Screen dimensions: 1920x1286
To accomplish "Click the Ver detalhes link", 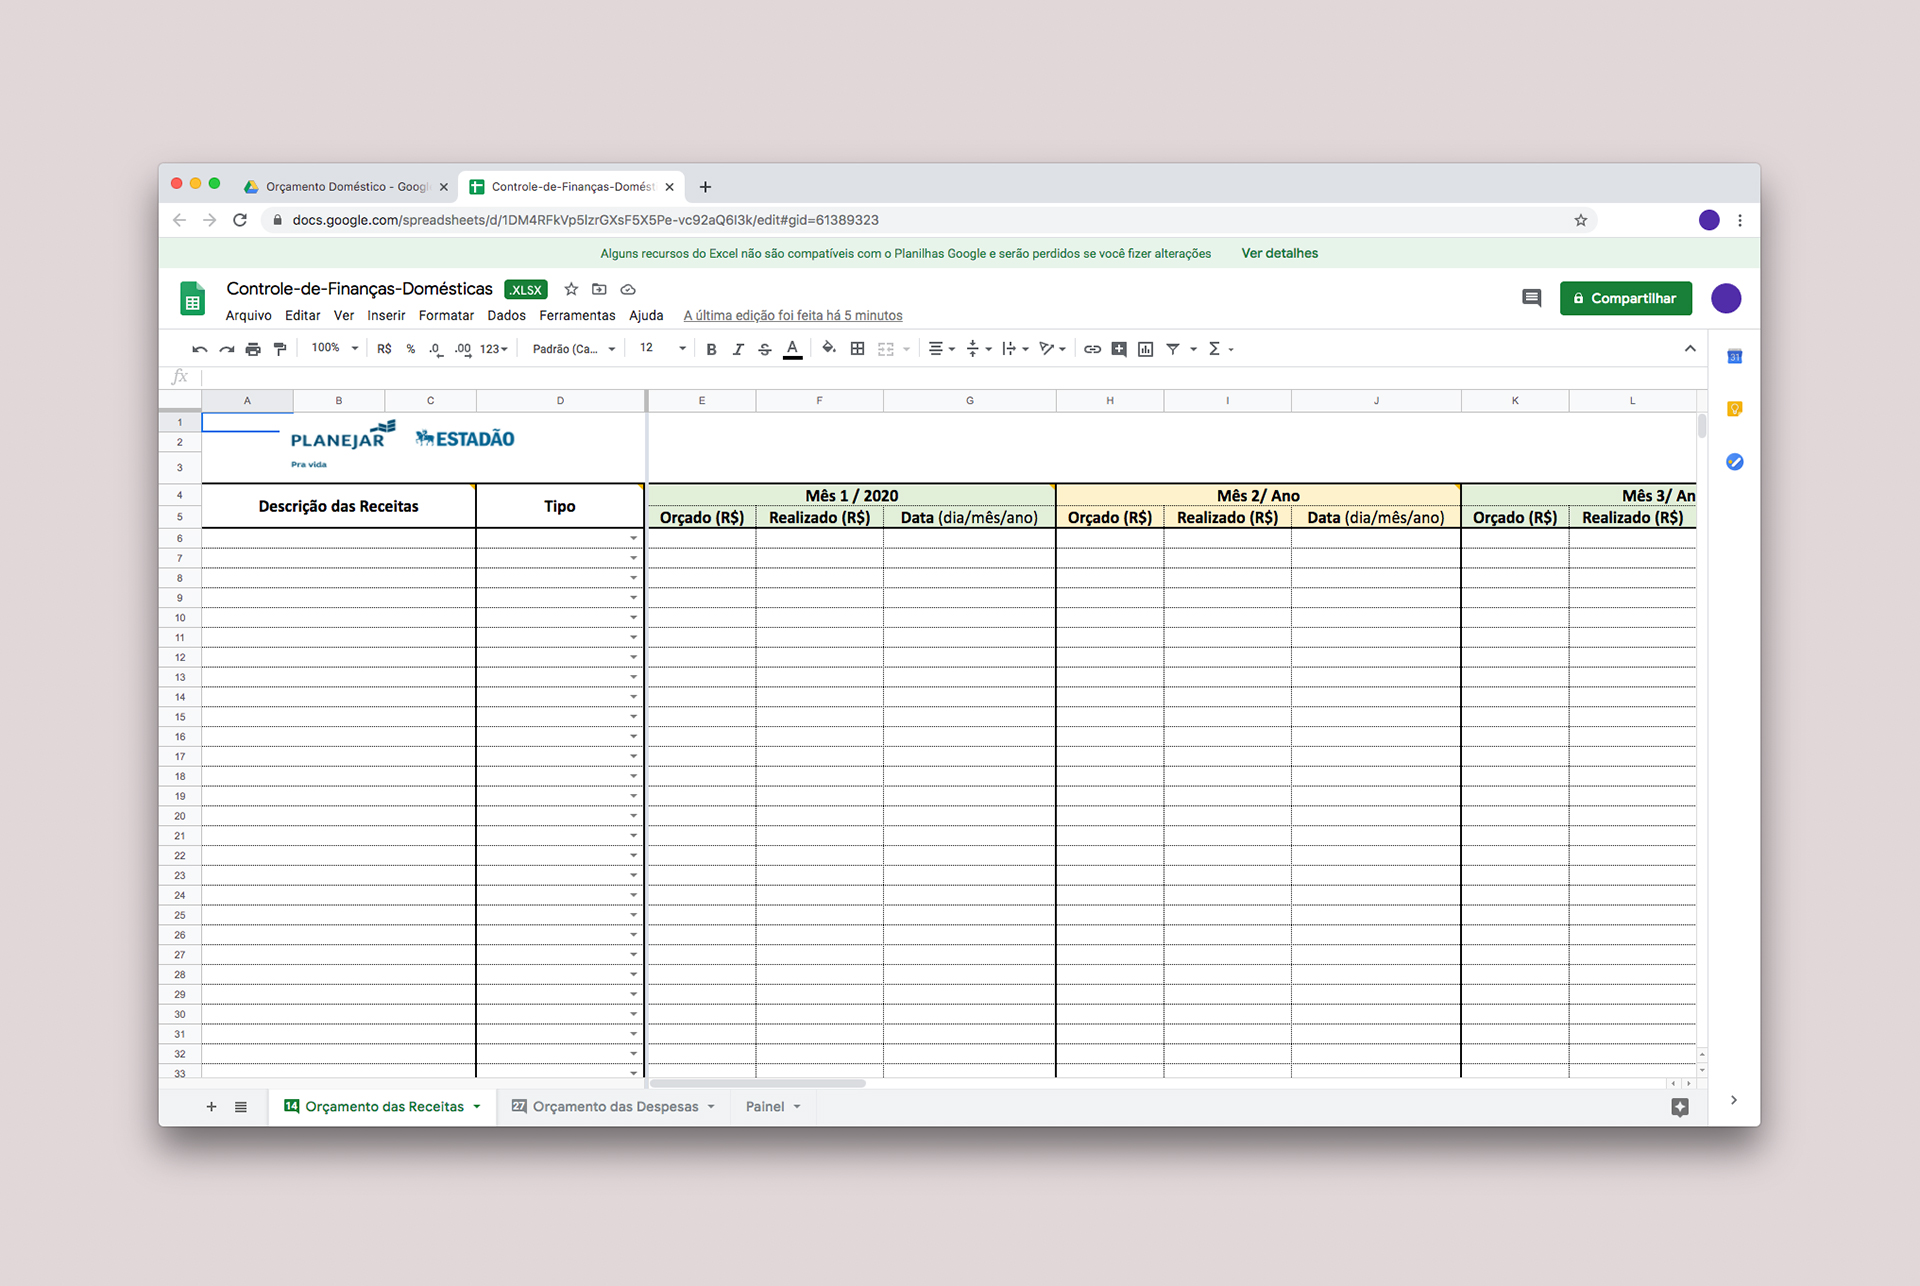I will click(1279, 253).
